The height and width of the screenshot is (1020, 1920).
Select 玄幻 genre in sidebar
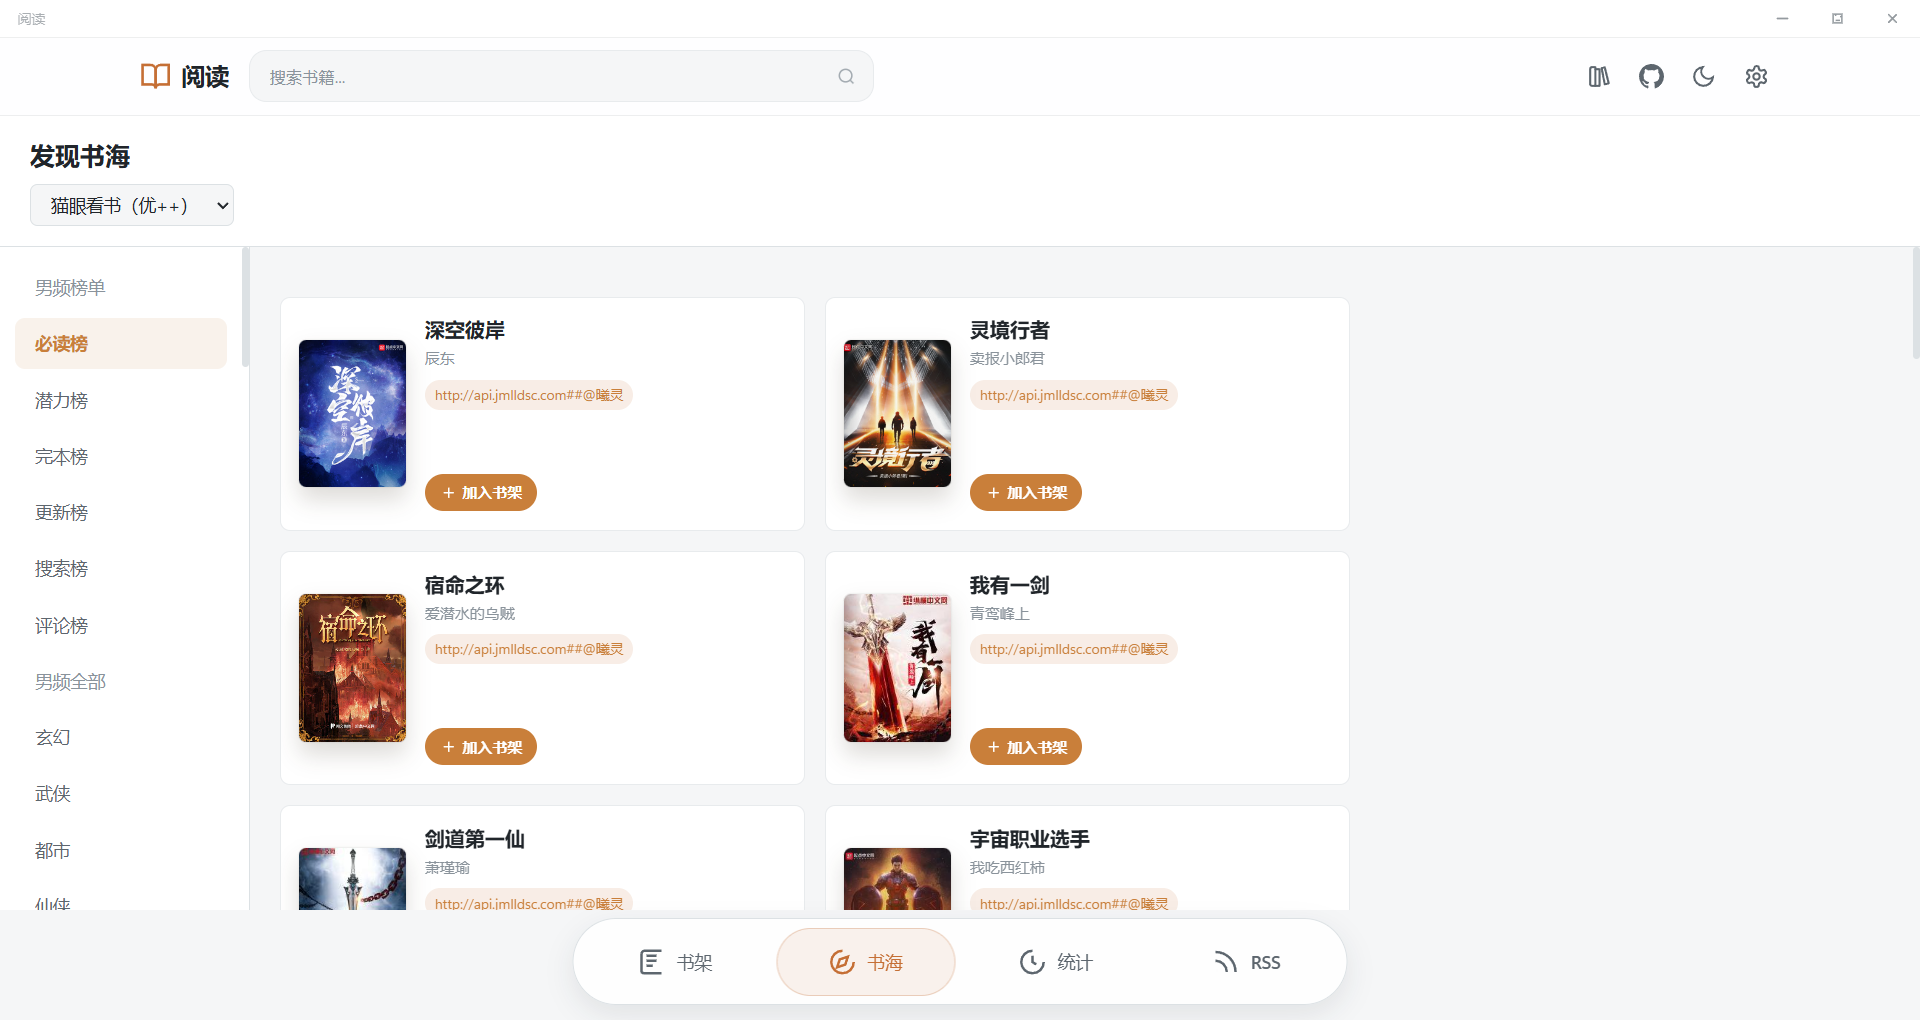tap(121, 738)
